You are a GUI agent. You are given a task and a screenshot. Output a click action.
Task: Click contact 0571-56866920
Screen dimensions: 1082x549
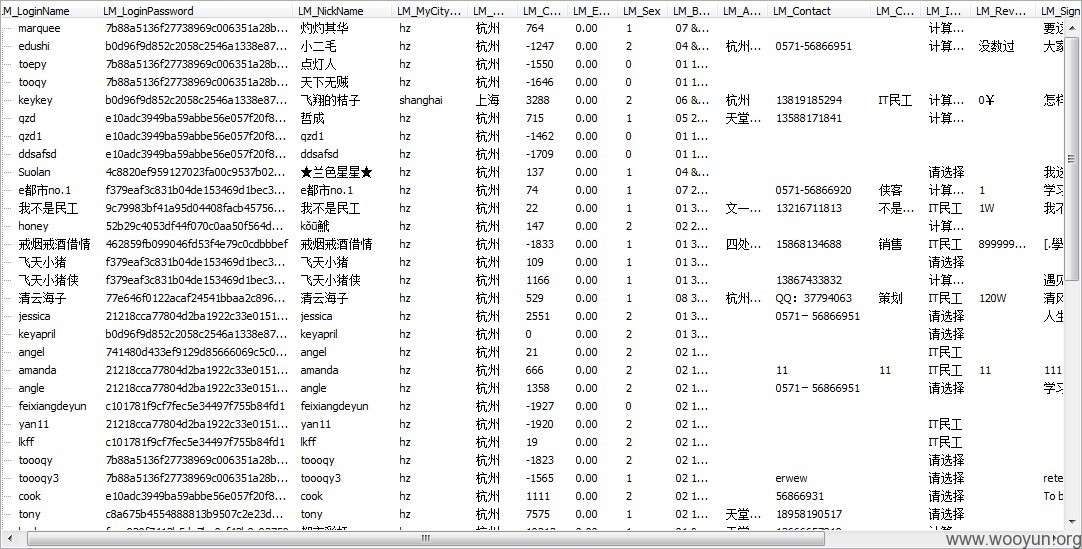(813, 190)
